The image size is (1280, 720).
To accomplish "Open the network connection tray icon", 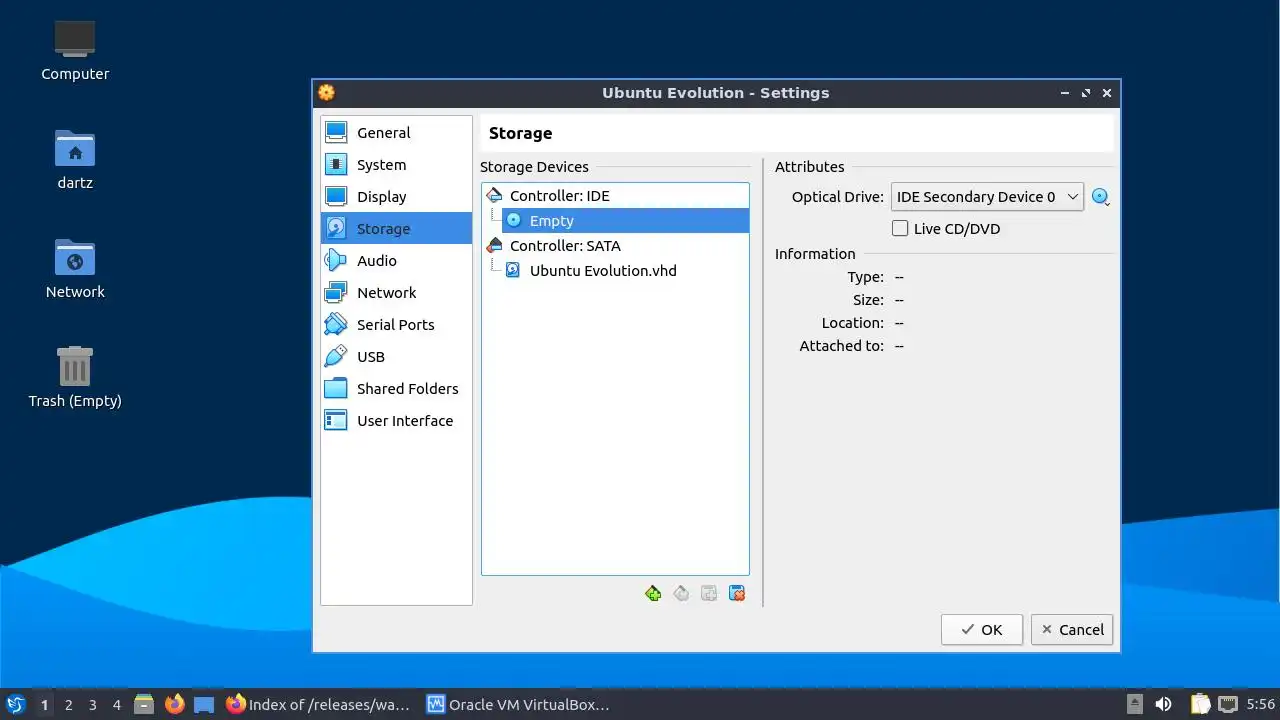I will (1228, 705).
